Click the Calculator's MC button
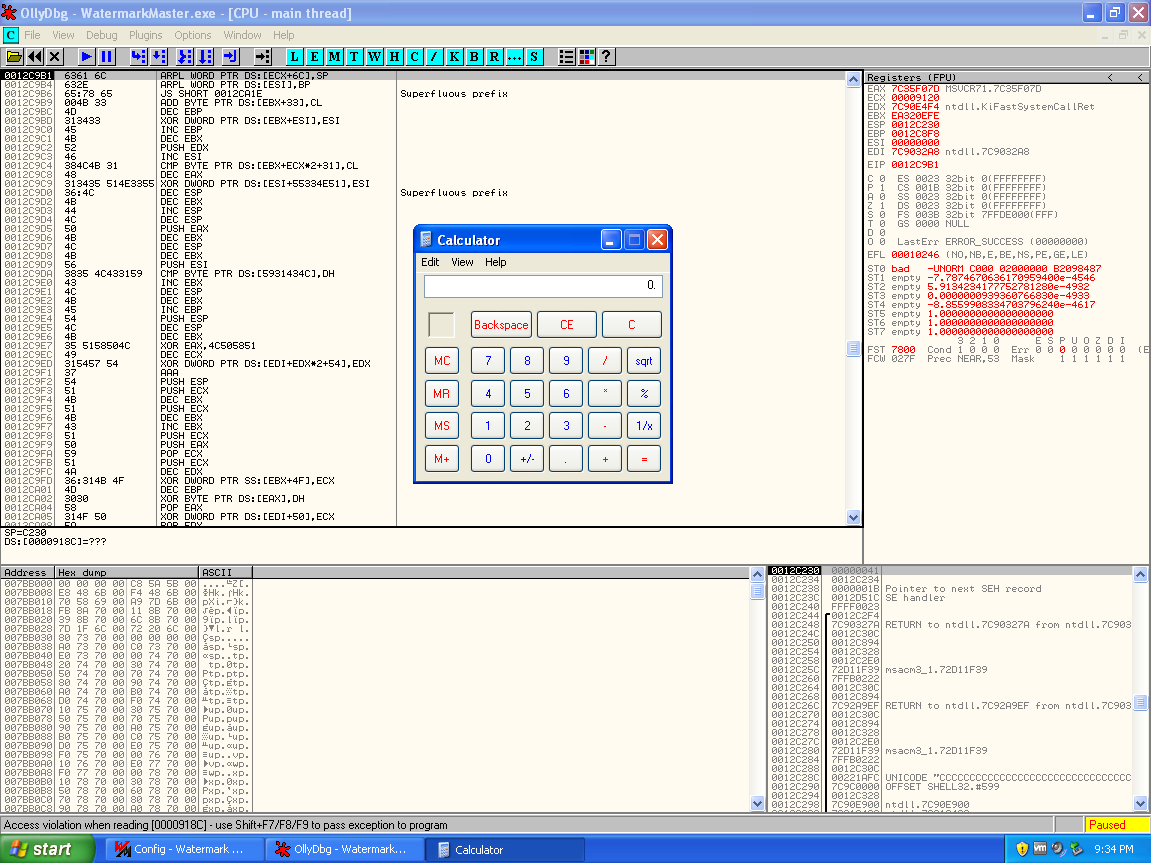The width and height of the screenshot is (1151, 863). tap(442, 360)
